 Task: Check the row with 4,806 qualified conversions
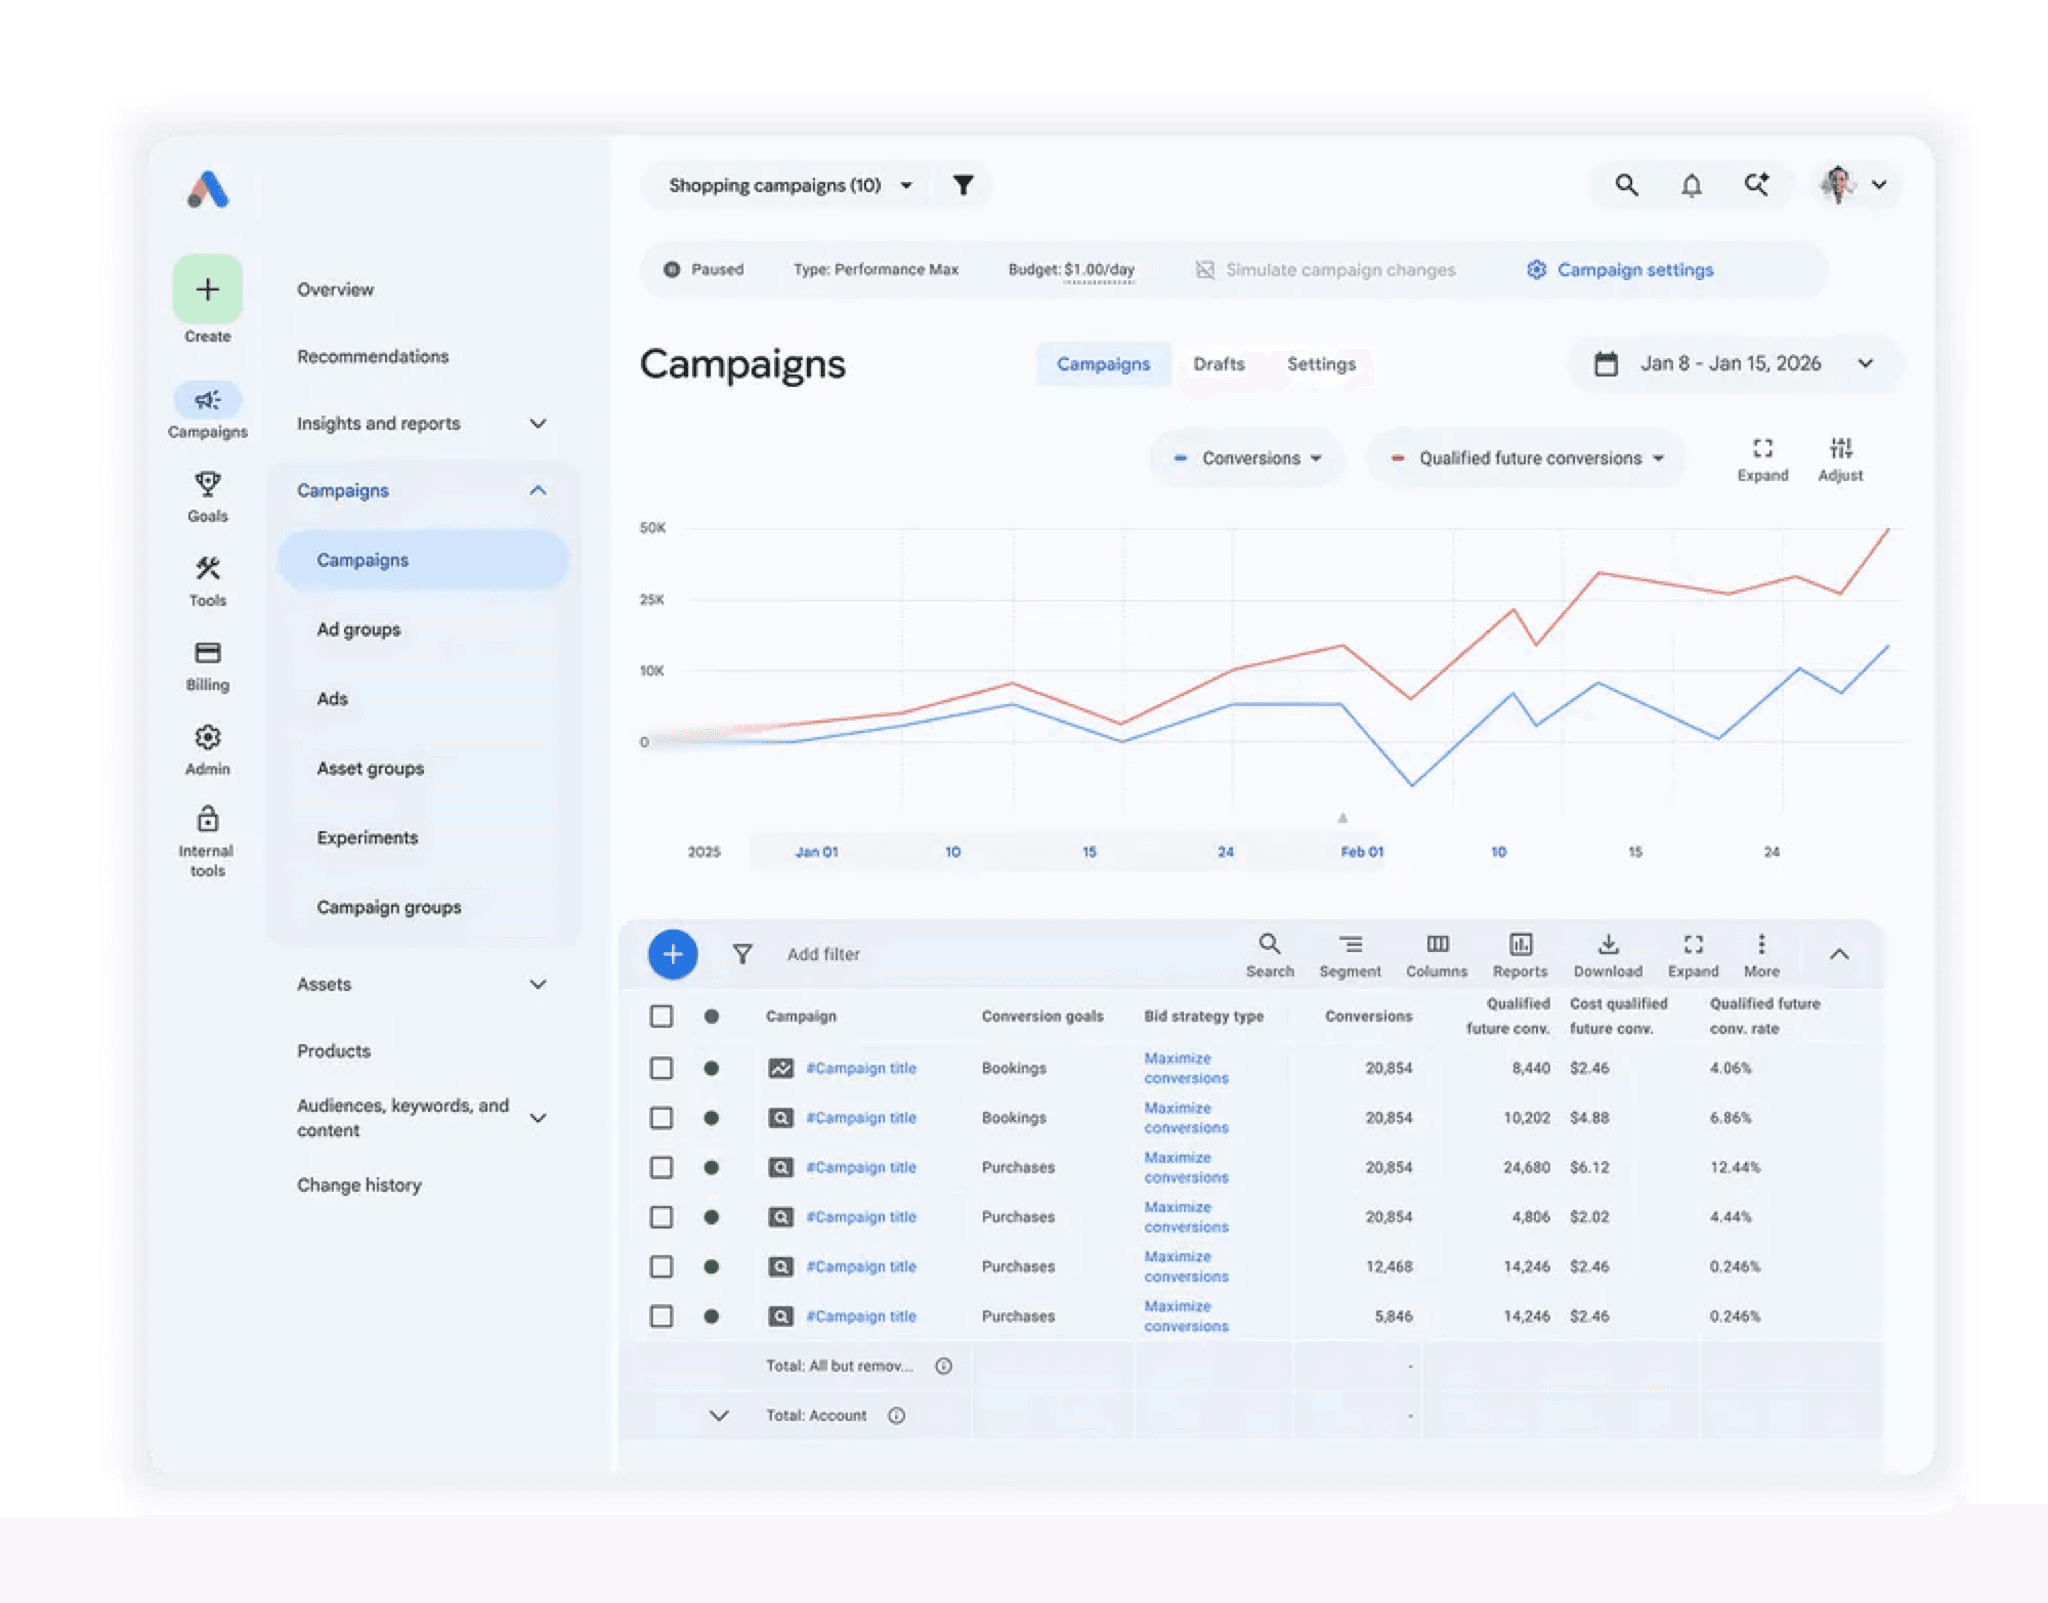[x=661, y=1217]
